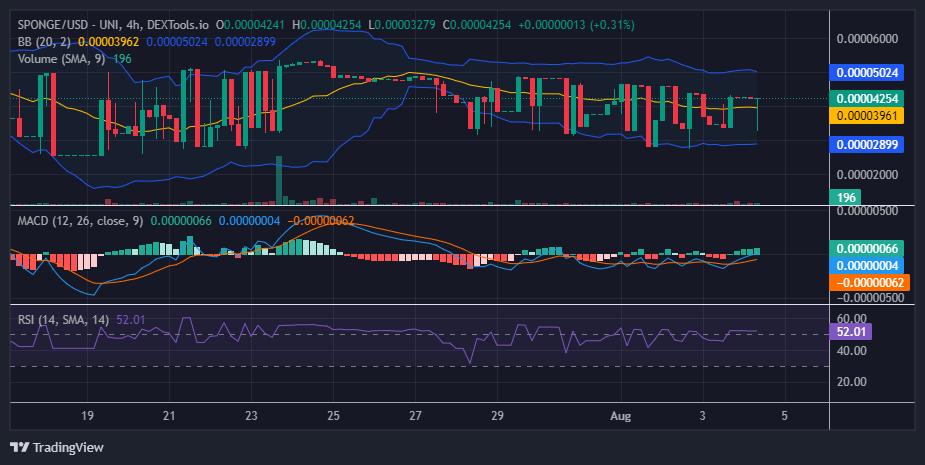Click the 0.00000500 MACD axis label

pyautogui.click(x=867, y=211)
